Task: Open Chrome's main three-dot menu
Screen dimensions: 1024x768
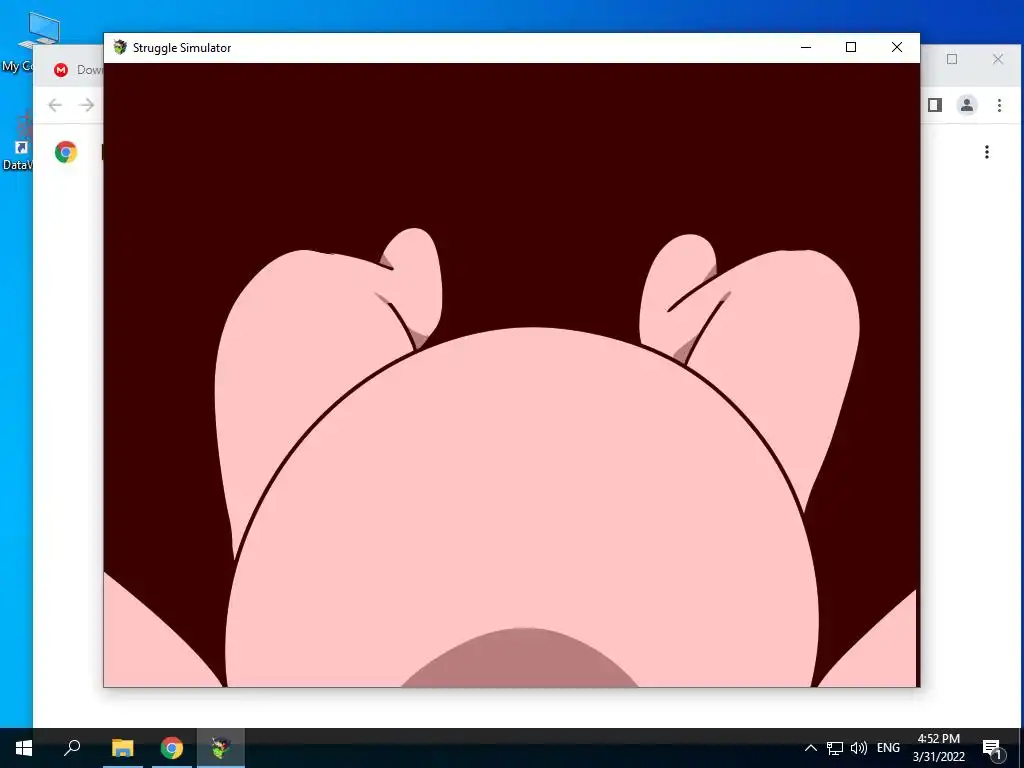Action: coord(999,105)
